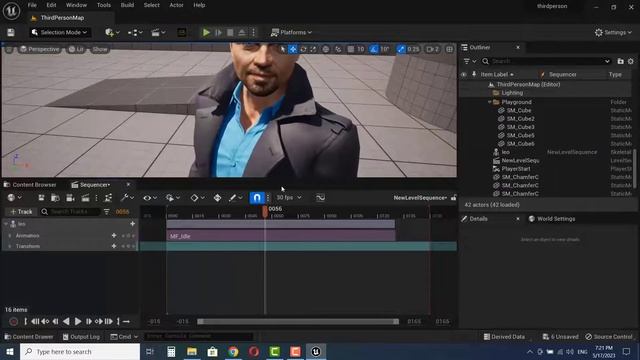The width and height of the screenshot is (640, 360).
Task: Open the 30 fps frame rate dropdown
Action: pyautogui.click(x=289, y=198)
